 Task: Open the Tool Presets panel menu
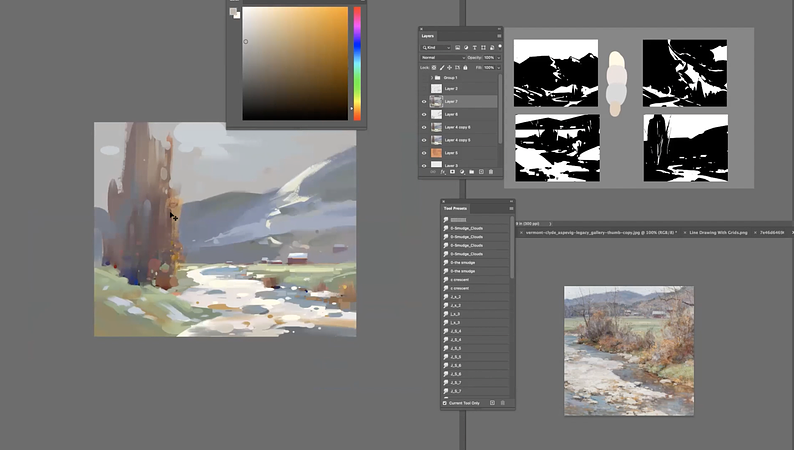[511, 209]
